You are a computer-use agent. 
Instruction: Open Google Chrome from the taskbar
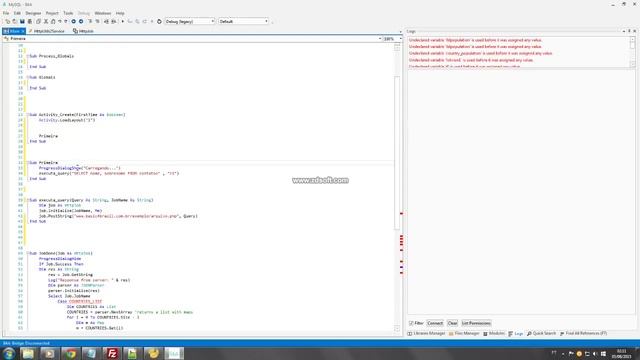click(x=71, y=353)
